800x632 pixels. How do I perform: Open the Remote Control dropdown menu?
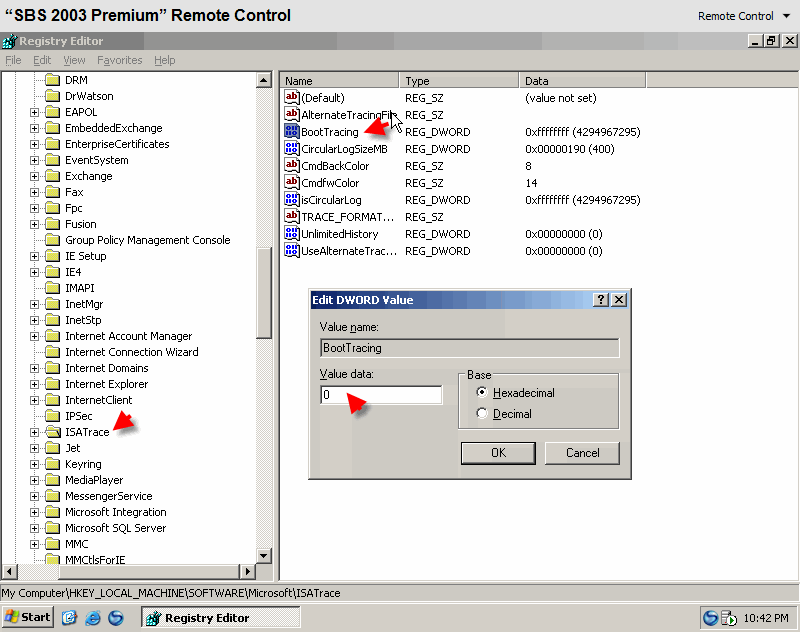(744, 16)
